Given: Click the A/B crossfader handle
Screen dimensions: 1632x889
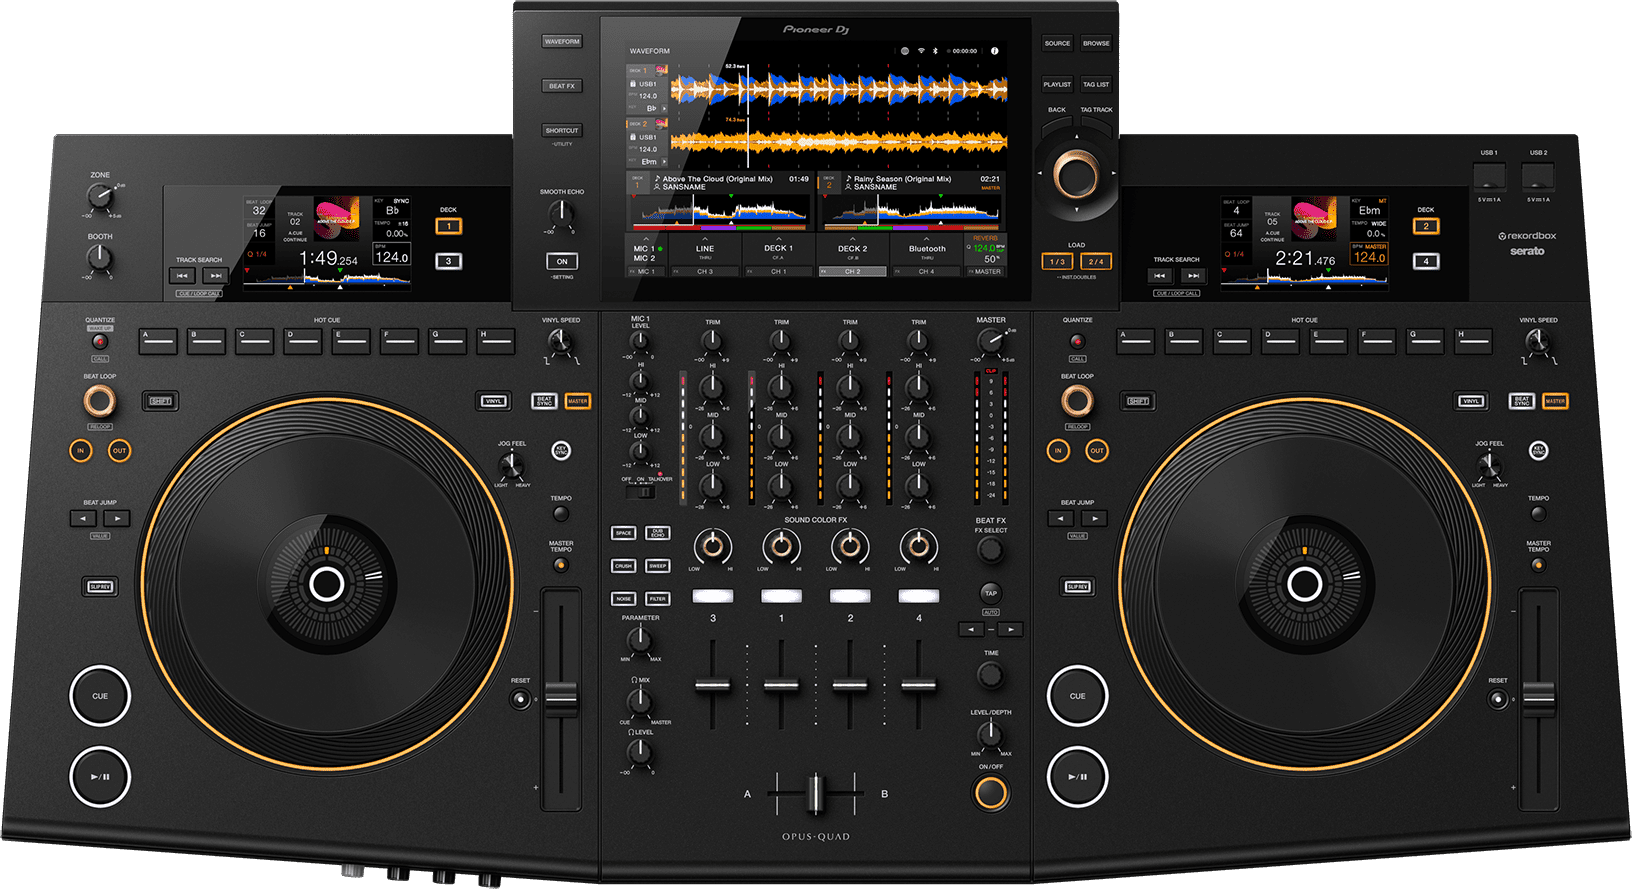Looking at the screenshot, I should click(815, 793).
